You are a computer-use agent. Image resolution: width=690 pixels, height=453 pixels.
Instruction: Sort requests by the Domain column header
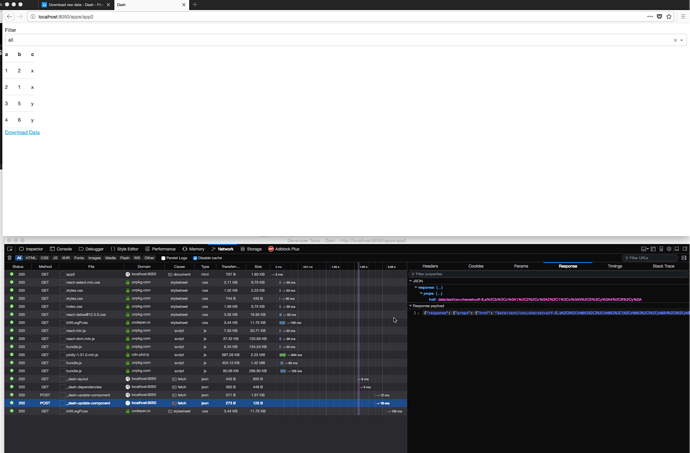pyautogui.click(x=144, y=266)
